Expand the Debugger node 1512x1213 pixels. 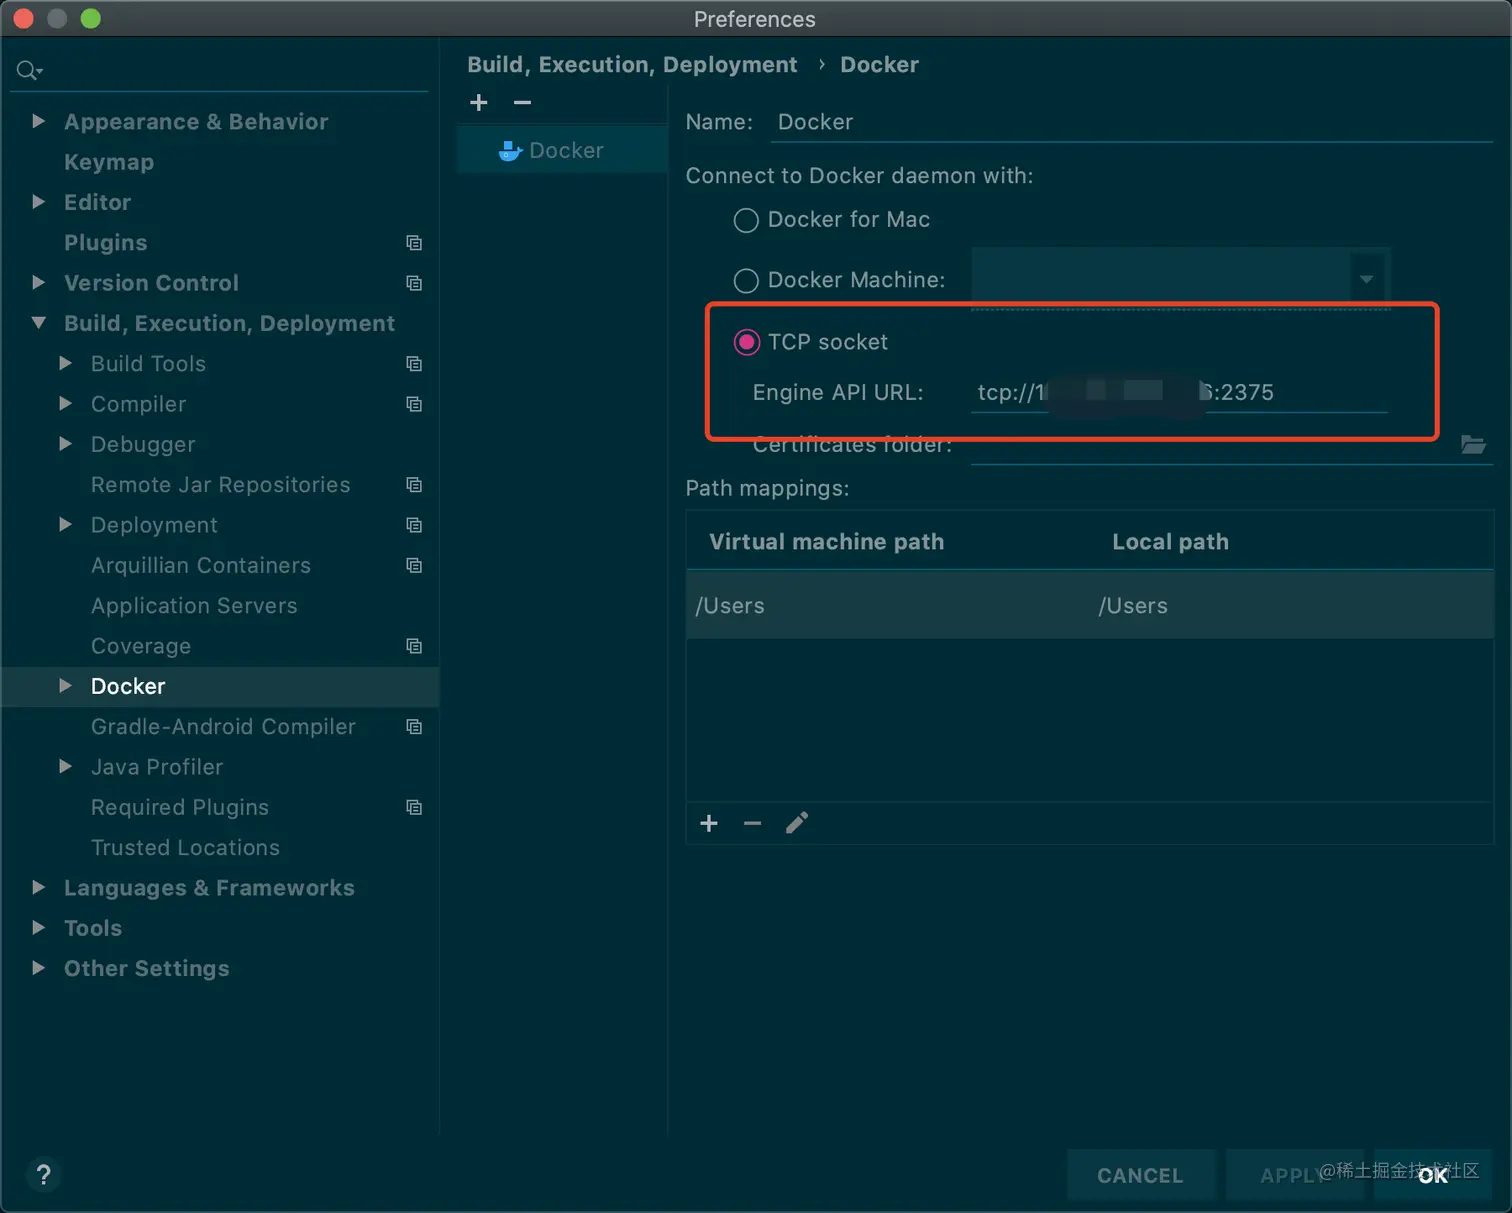[65, 444]
